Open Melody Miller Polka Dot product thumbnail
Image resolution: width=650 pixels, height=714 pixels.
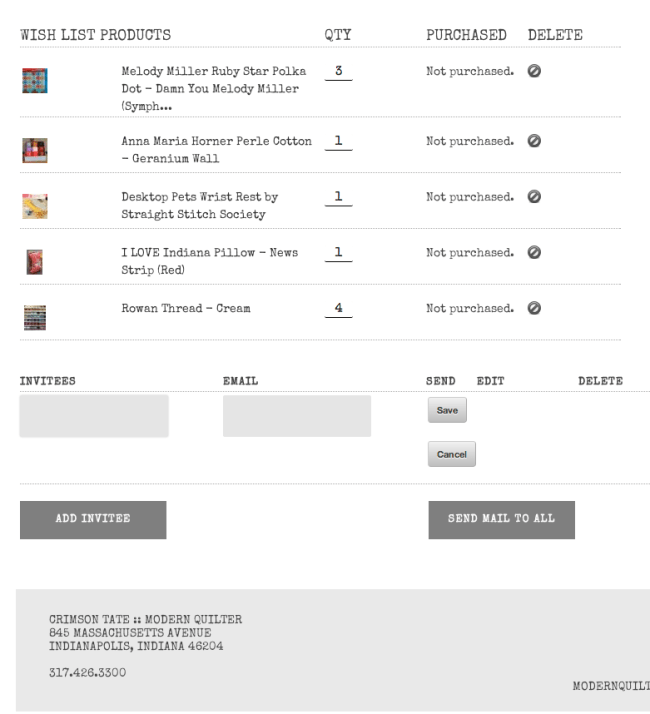pos(34,82)
